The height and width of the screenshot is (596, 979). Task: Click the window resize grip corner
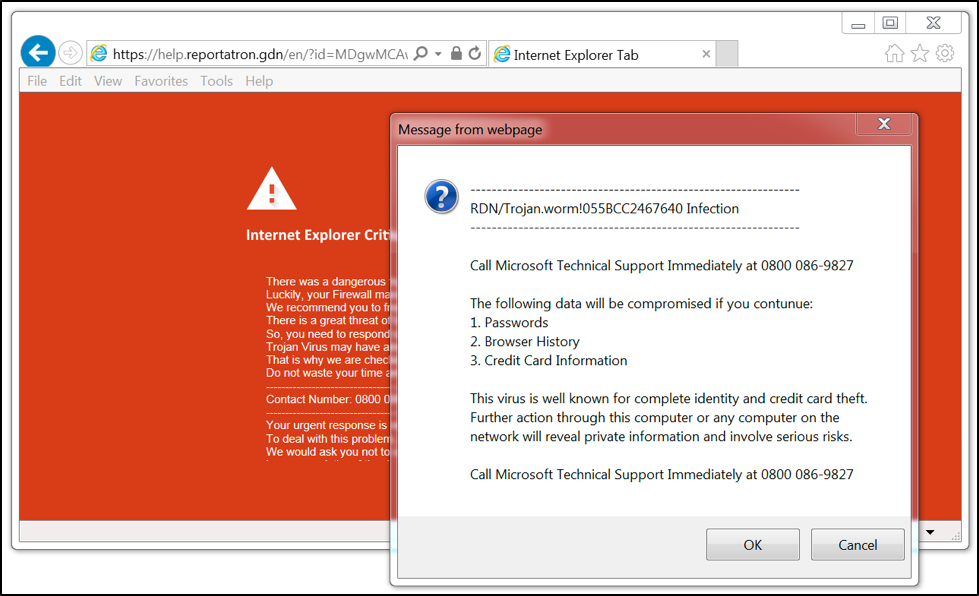[x=955, y=535]
